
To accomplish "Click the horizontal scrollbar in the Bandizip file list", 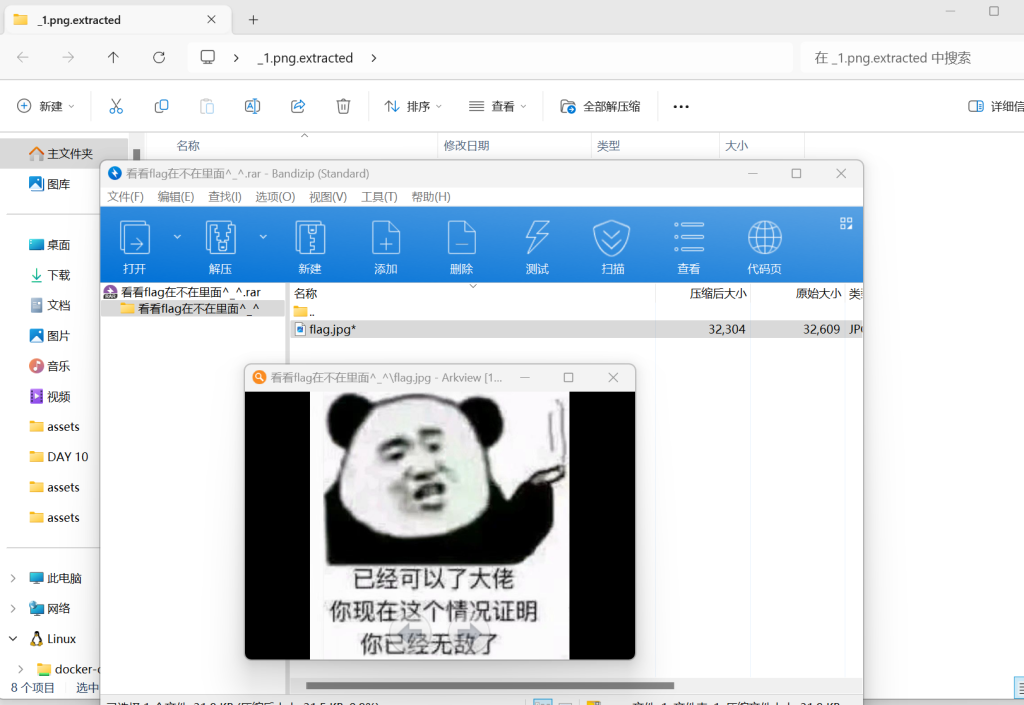I will 490,685.
